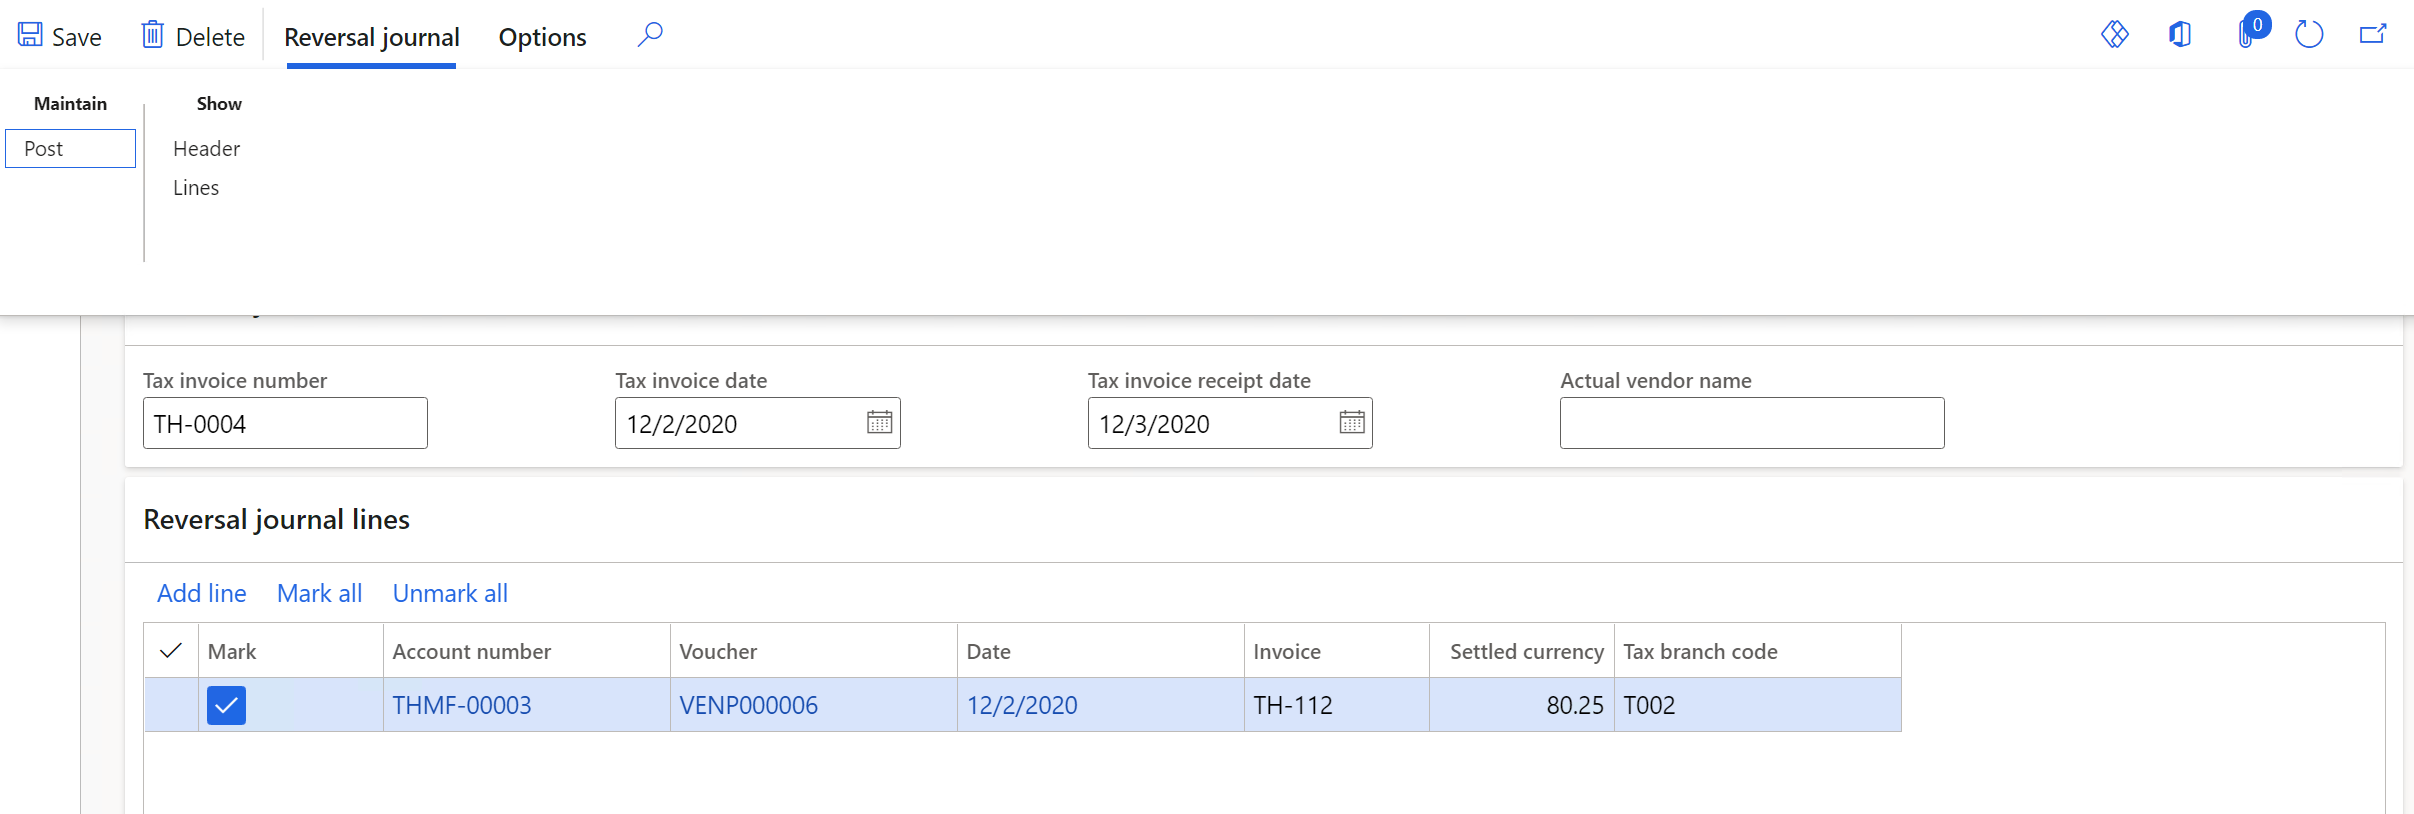
Task: Uncheck the Mark checkbox for THMF-00003
Action: pyautogui.click(x=226, y=705)
